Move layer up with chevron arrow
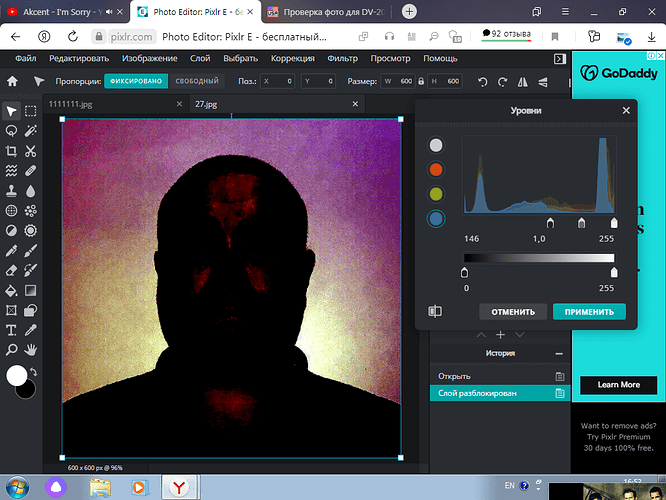 481,335
